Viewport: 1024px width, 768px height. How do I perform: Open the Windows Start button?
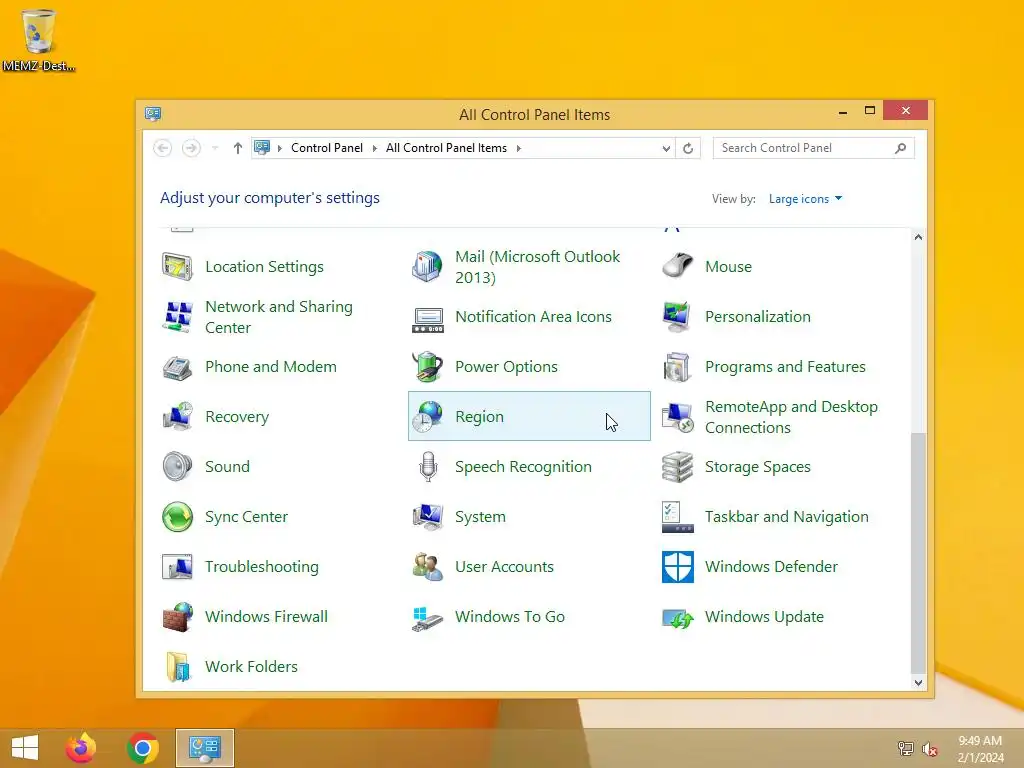tap(25, 748)
